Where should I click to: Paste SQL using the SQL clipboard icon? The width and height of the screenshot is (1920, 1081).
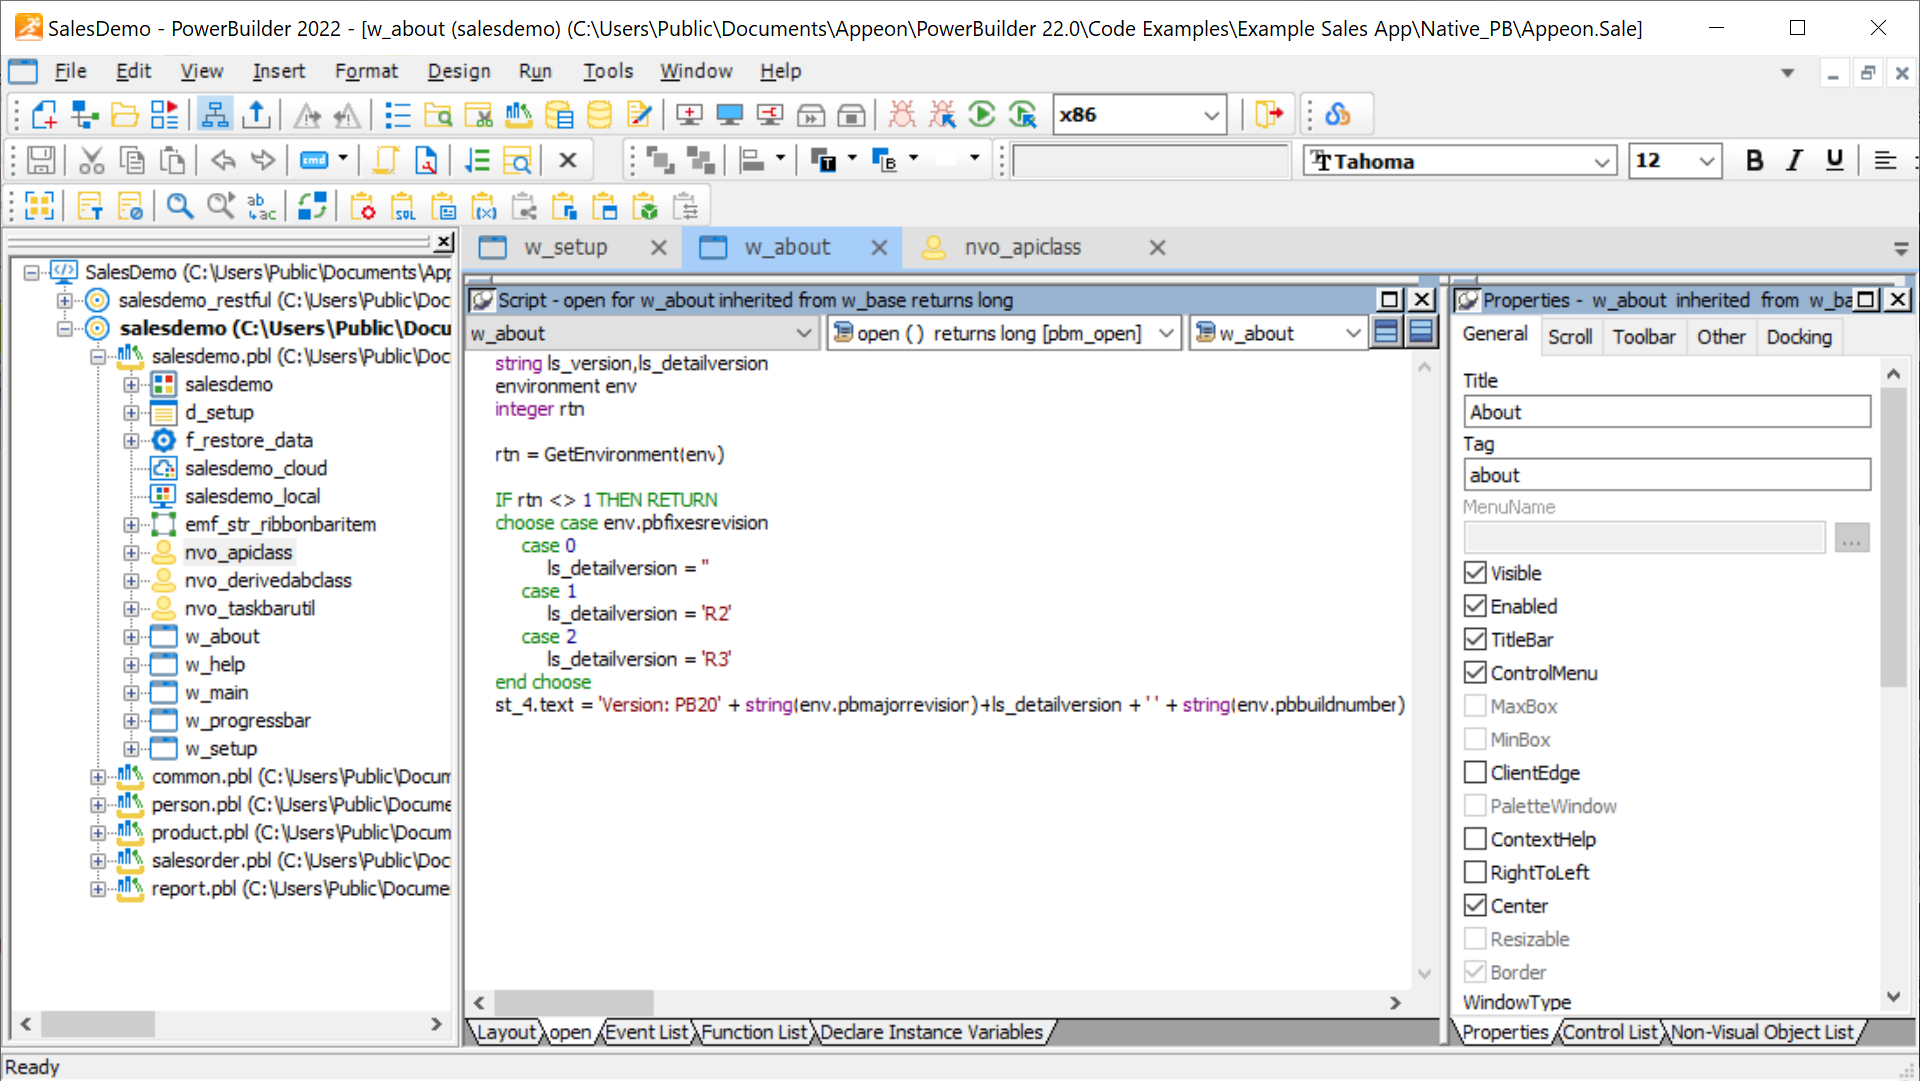point(404,206)
